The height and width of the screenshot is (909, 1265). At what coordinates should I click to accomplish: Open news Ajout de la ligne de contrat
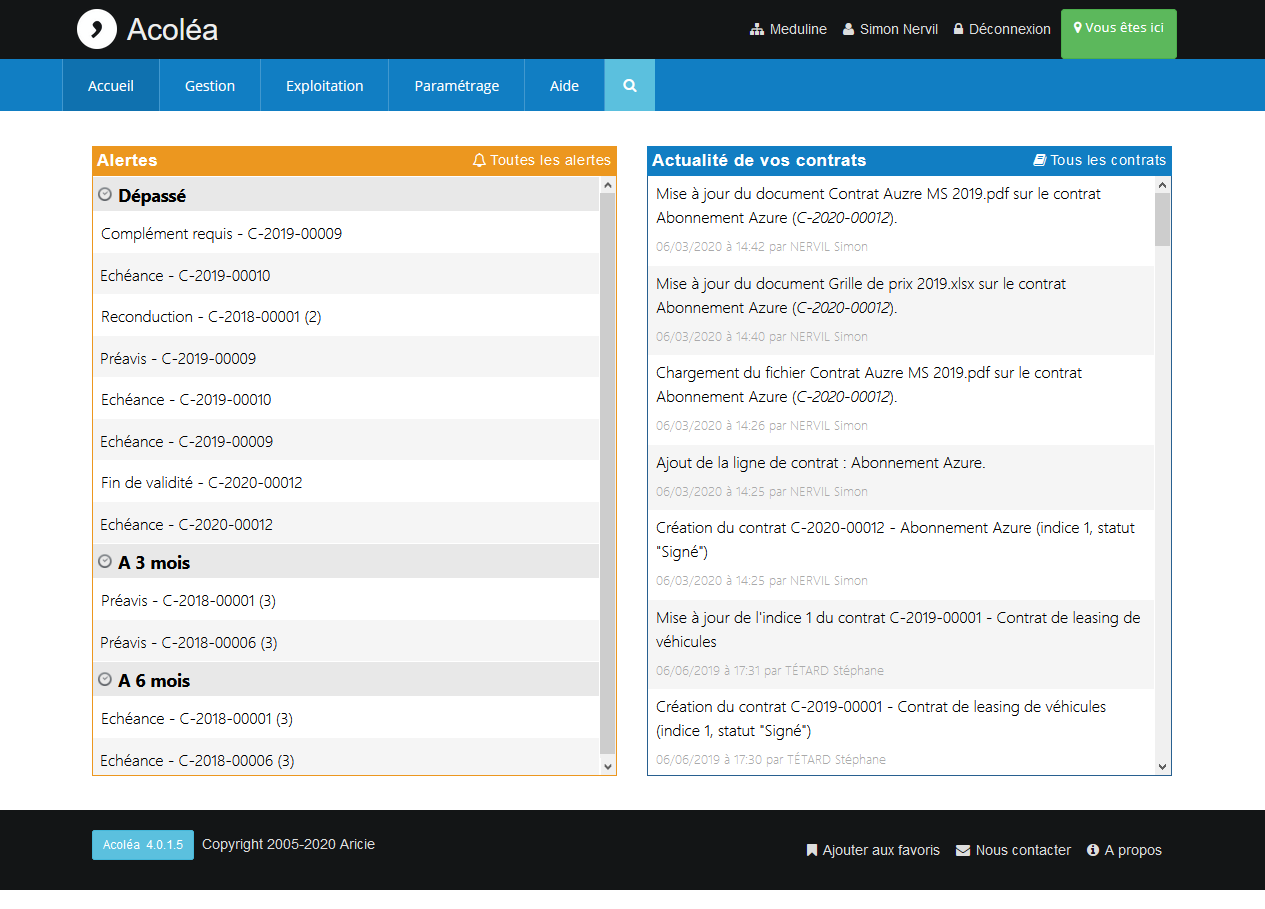(901, 477)
